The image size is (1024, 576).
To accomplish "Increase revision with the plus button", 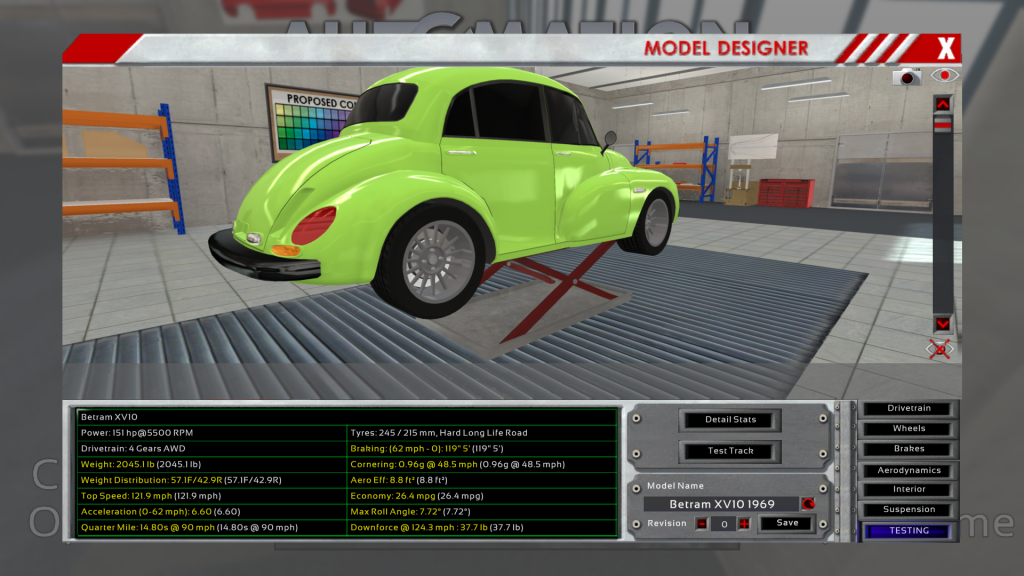I will (743, 523).
